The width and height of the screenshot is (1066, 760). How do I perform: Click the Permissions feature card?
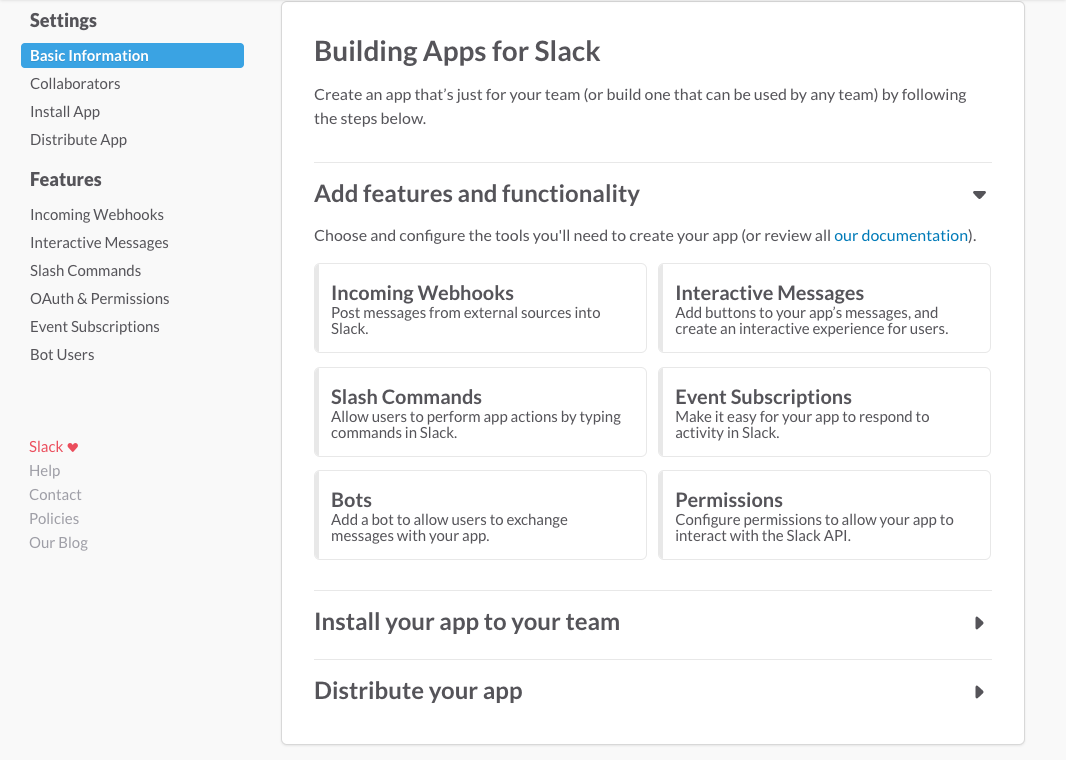pos(824,515)
